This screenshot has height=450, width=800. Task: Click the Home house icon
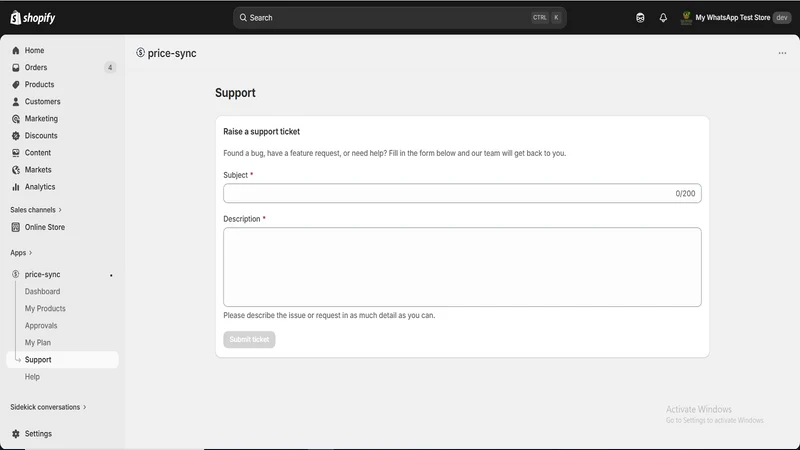[16, 51]
